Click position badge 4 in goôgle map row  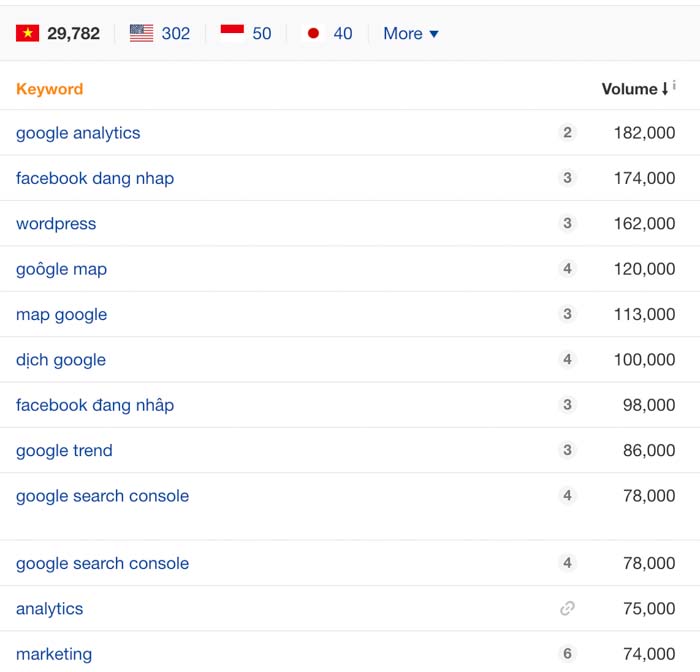(x=567, y=269)
